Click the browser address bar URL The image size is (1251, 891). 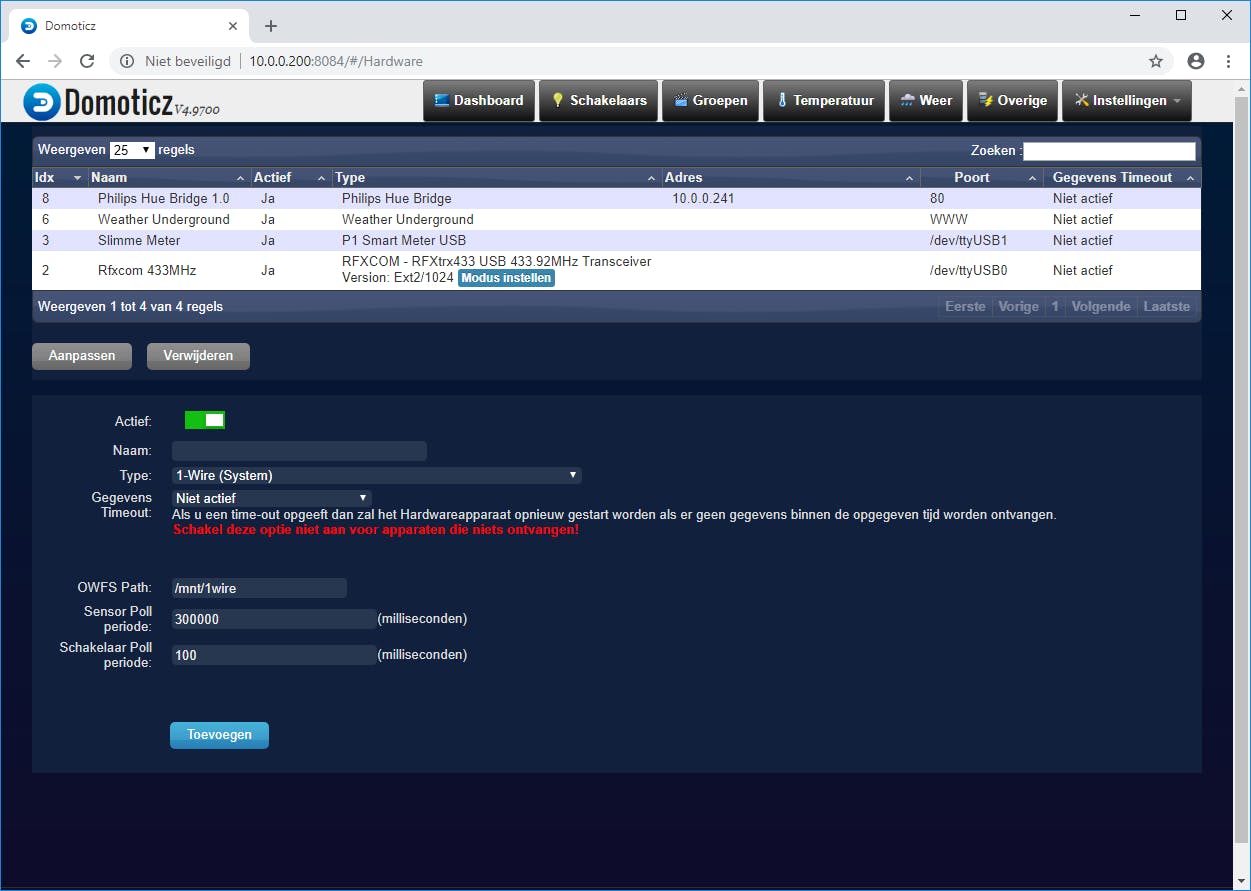pyautogui.click(x=336, y=61)
